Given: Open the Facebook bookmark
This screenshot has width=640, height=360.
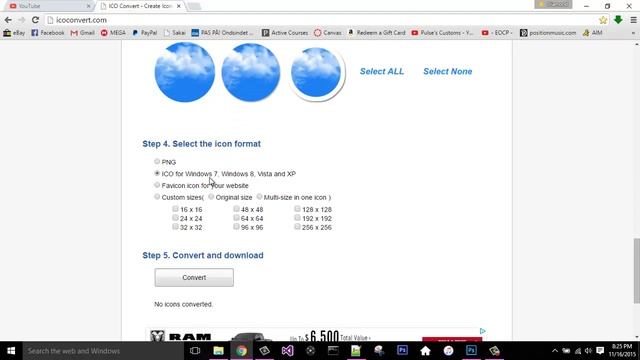Looking at the screenshot, I should [x=48, y=33].
